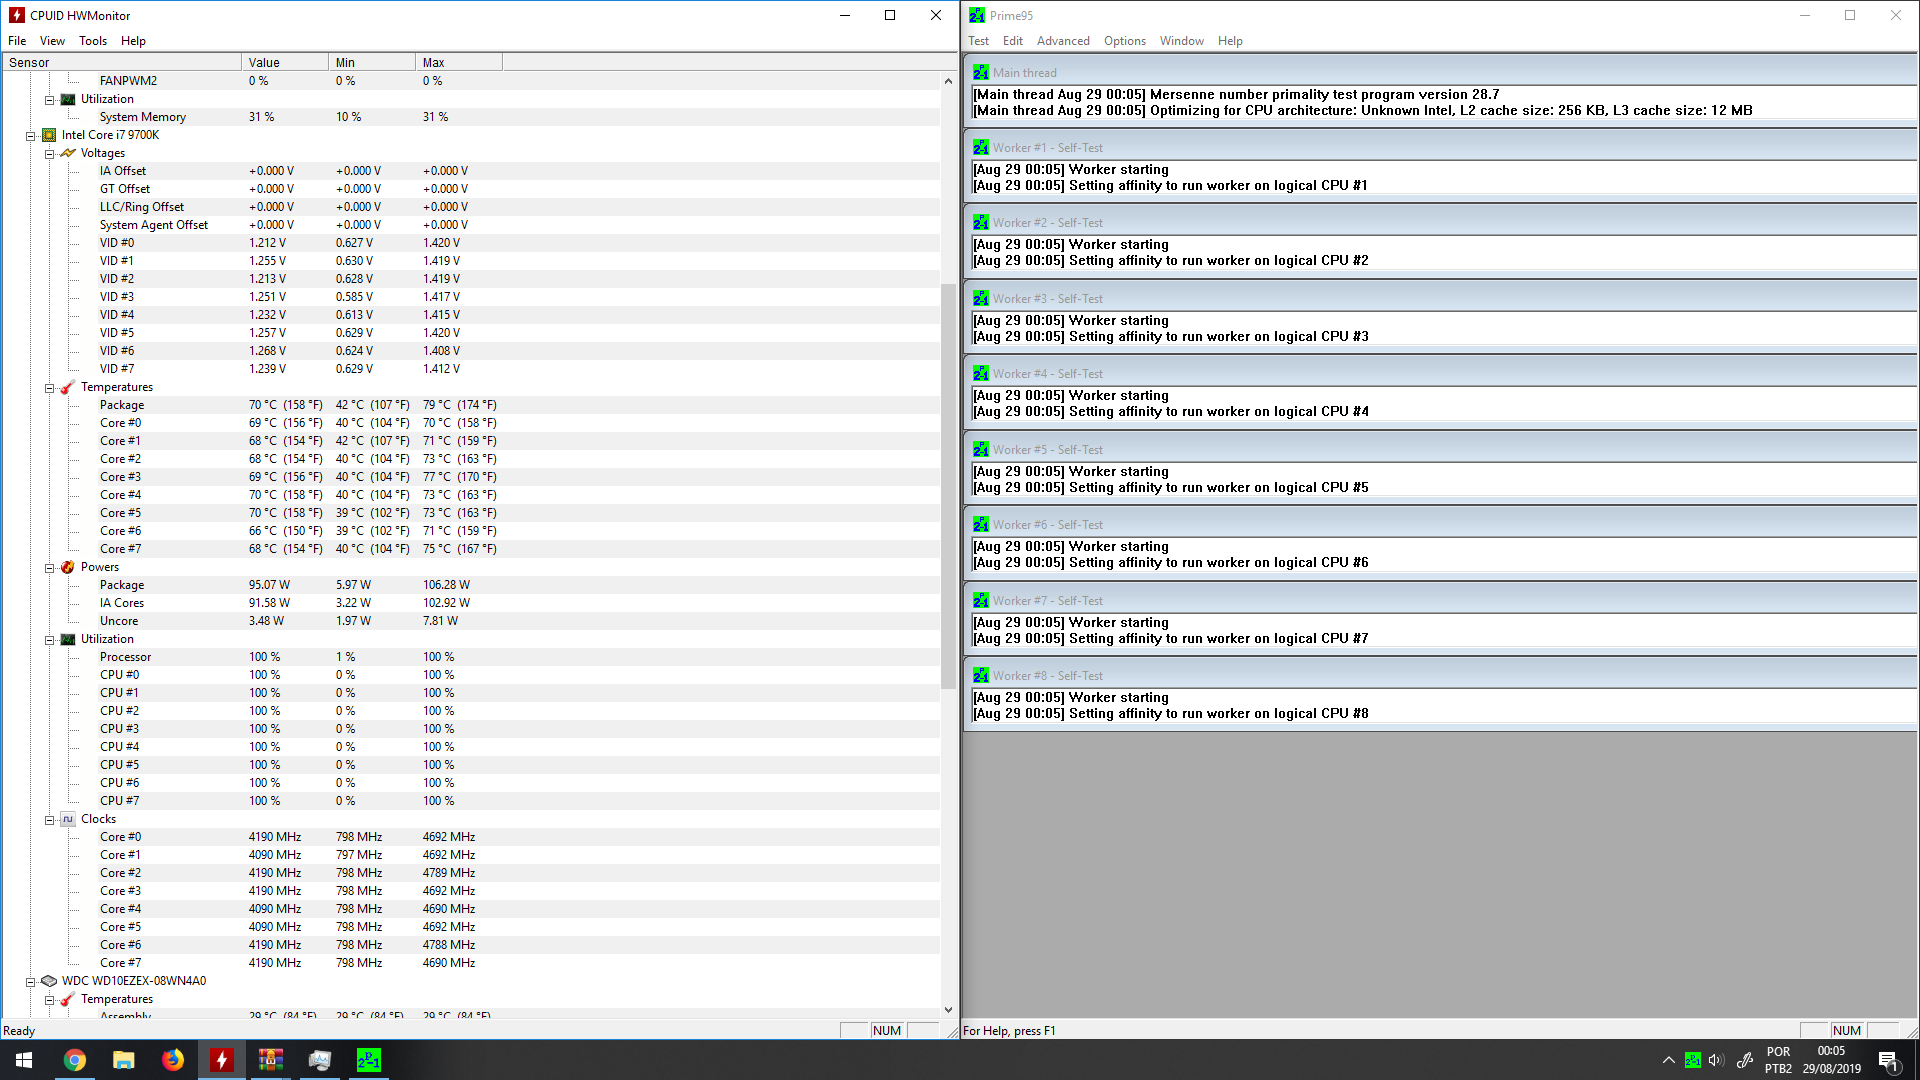Open the View menu in HWMonitor
The width and height of the screenshot is (1920, 1080).
click(x=52, y=41)
